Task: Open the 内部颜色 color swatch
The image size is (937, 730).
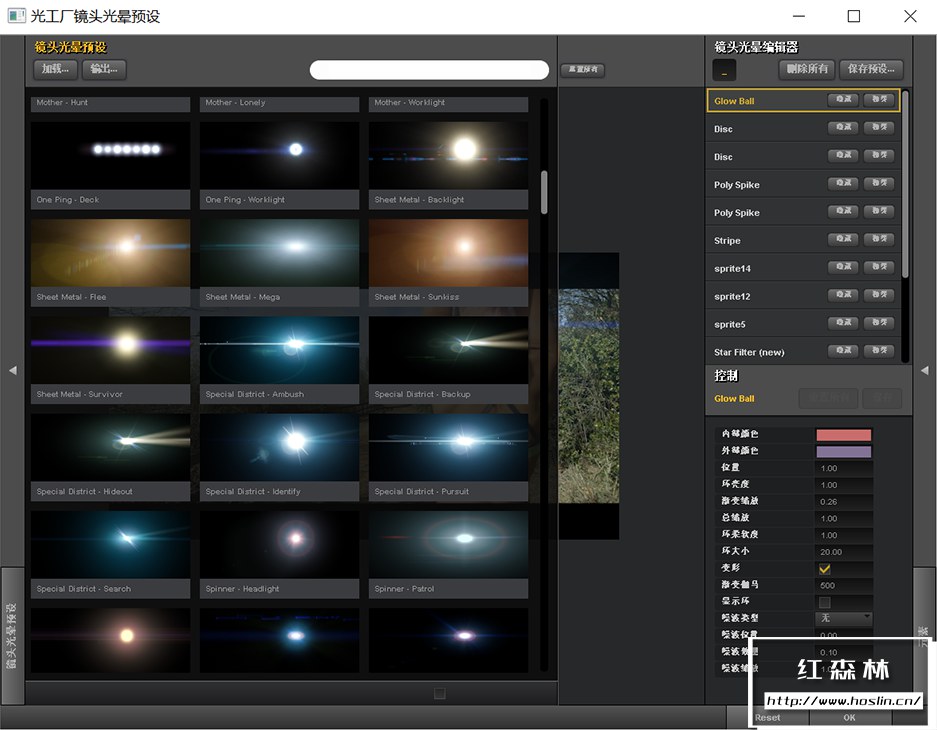Action: 844,435
